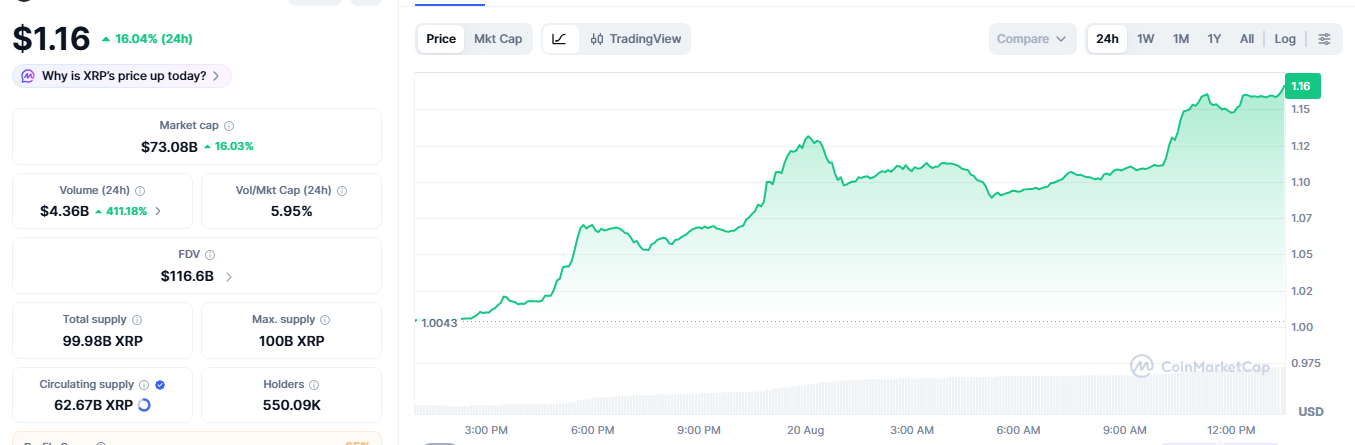Switch to line chart view icon

pos(560,39)
